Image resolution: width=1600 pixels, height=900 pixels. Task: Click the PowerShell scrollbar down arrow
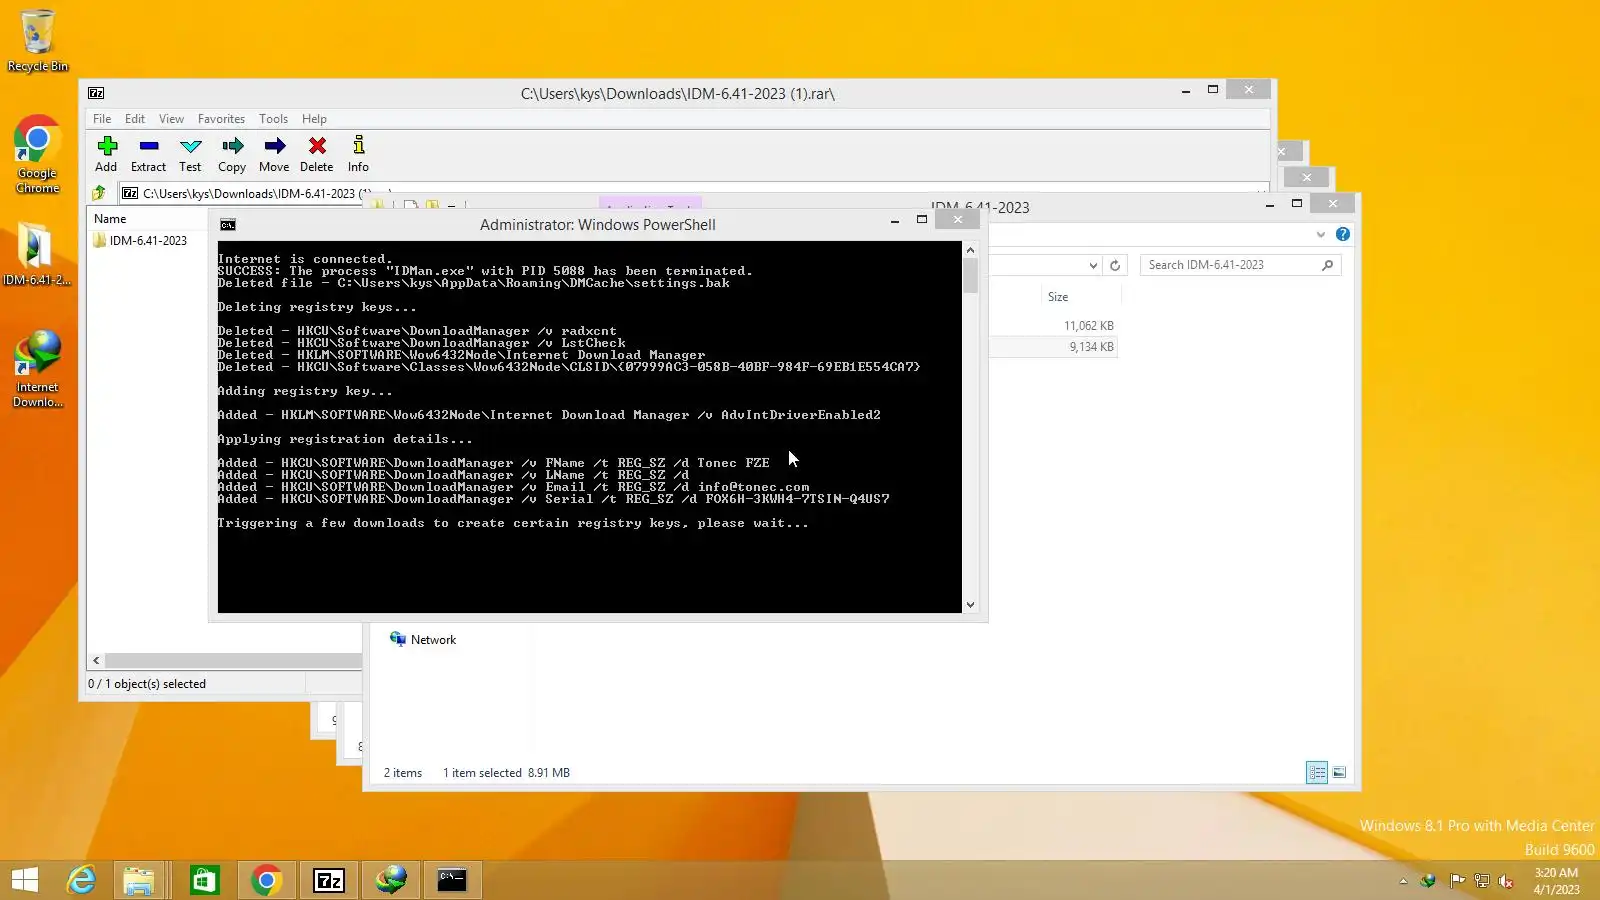[970, 605]
